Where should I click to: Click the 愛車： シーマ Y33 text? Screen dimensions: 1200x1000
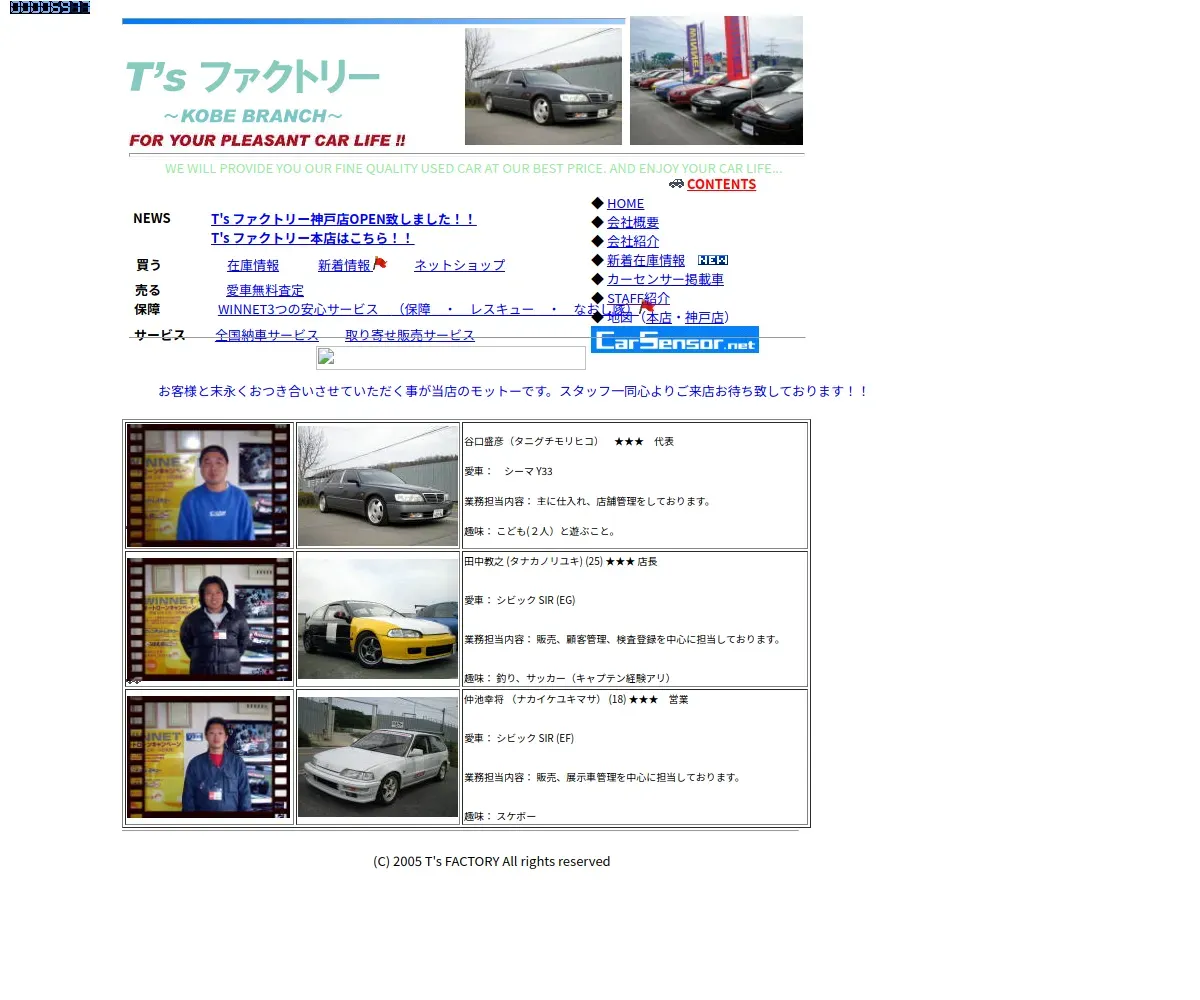click(x=508, y=471)
